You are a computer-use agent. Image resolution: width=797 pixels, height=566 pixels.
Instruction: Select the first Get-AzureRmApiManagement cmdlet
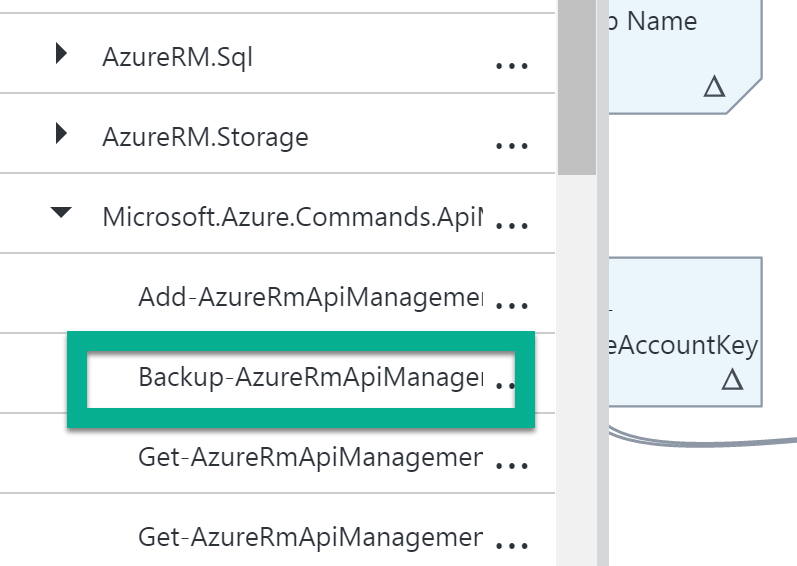[310, 457]
